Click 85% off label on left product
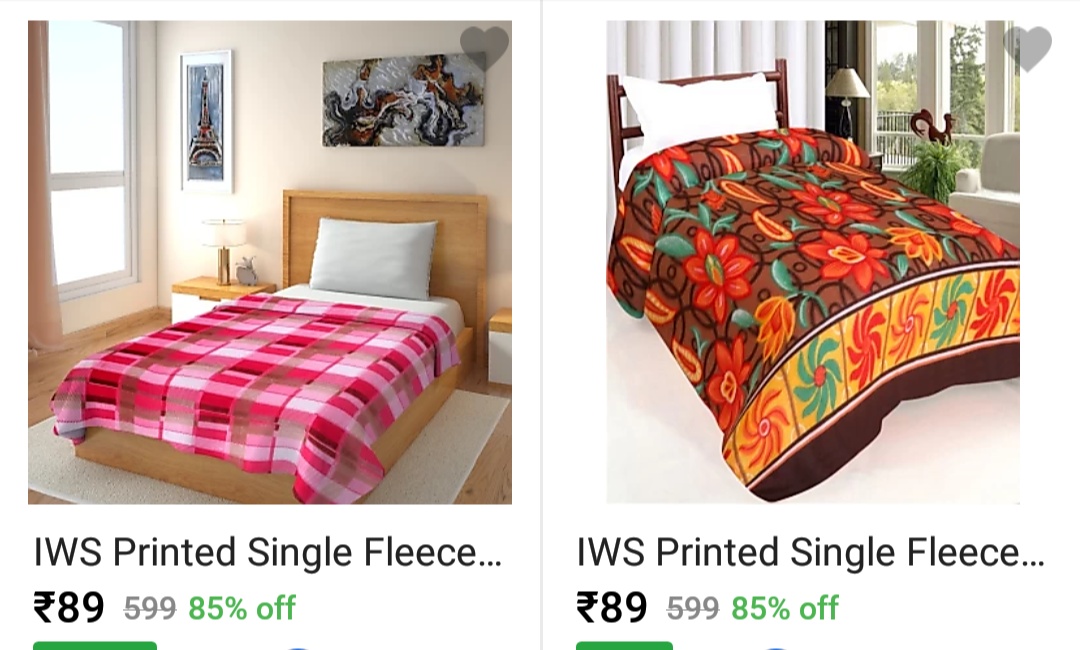 click(x=242, y=608)
